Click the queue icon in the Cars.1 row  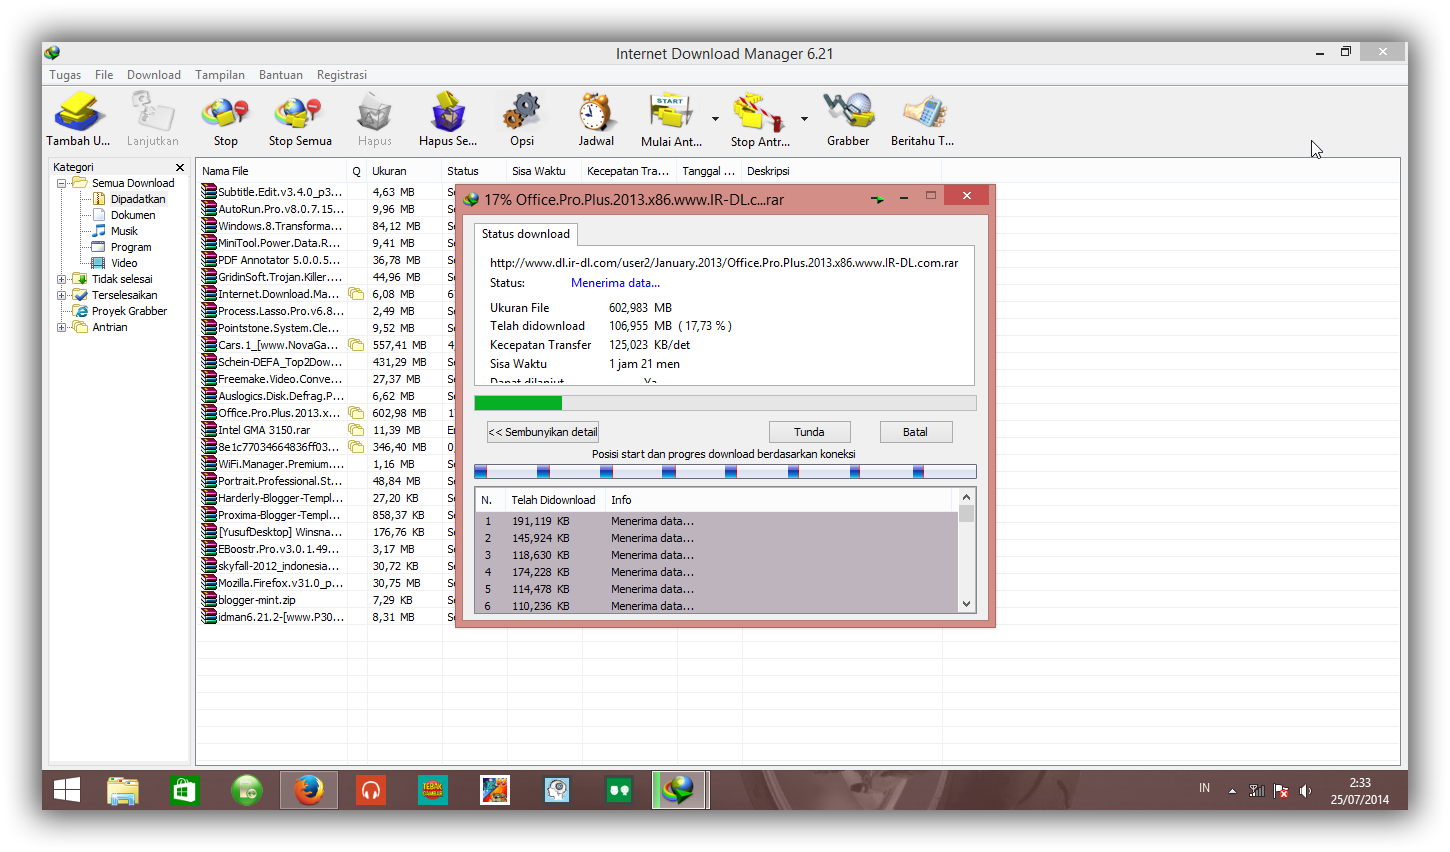click(356, 345)
